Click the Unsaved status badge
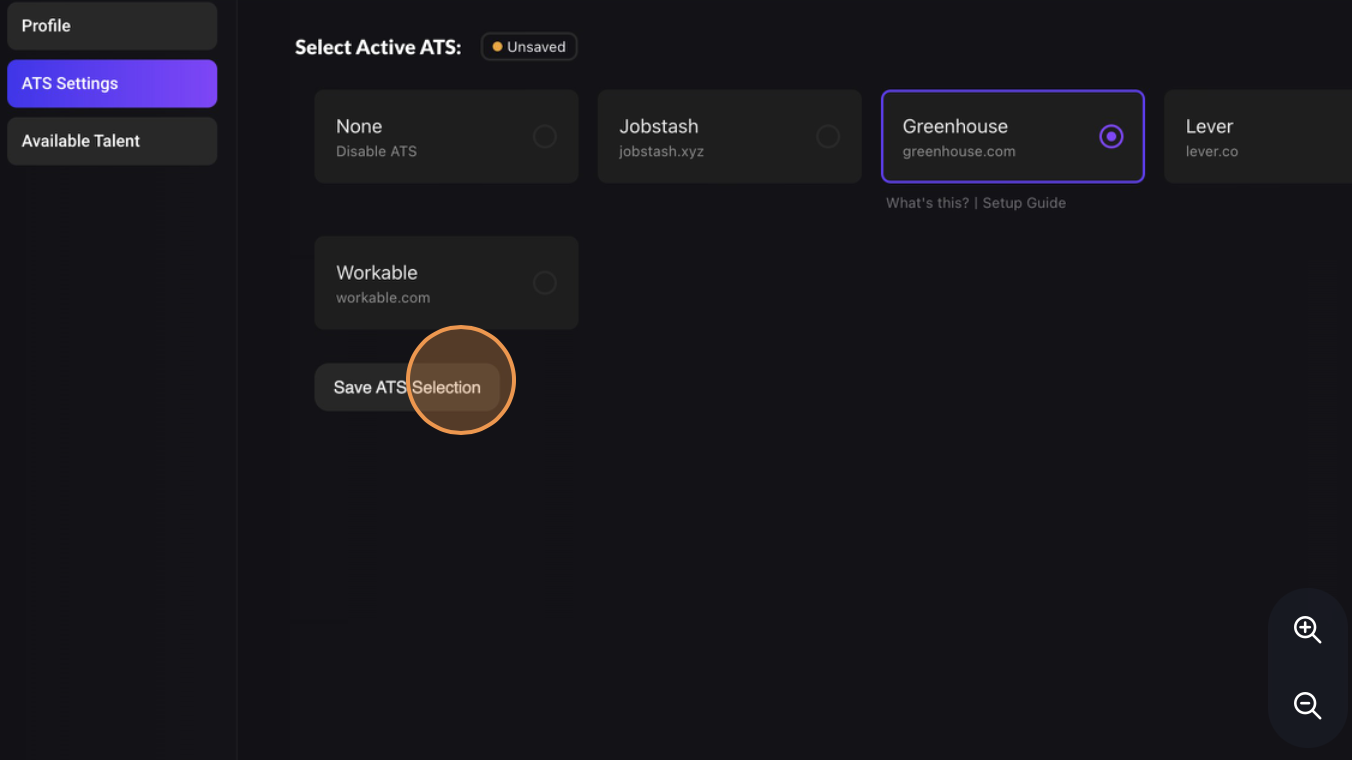 [529, 47]
